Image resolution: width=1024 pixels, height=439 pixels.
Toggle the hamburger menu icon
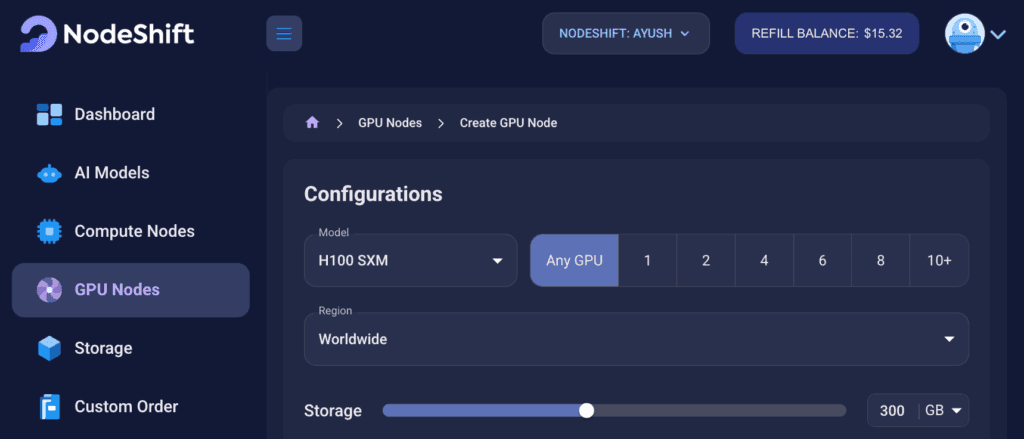click(x=284, y=33)
